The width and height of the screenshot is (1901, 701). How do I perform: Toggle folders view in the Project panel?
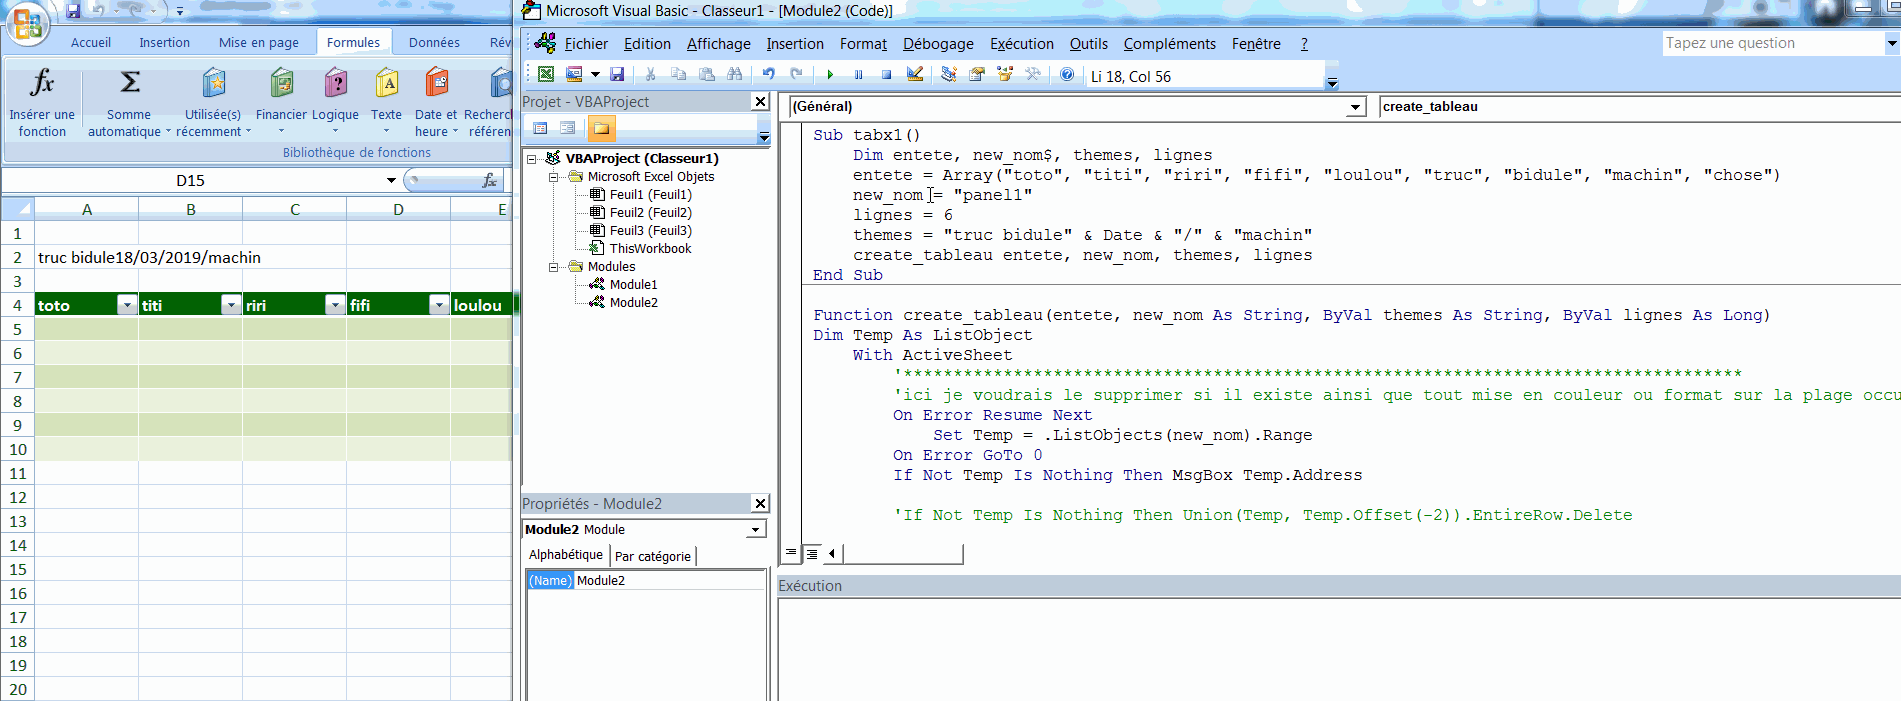click(601, 128)
